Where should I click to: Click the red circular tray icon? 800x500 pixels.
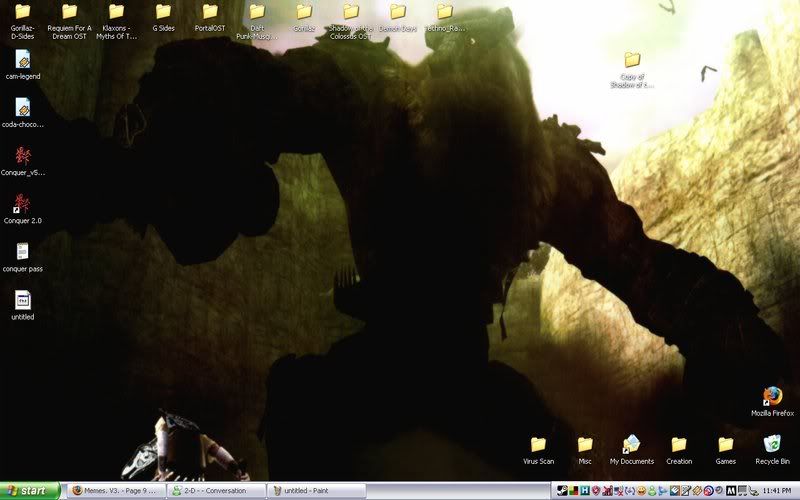(709, 491)
